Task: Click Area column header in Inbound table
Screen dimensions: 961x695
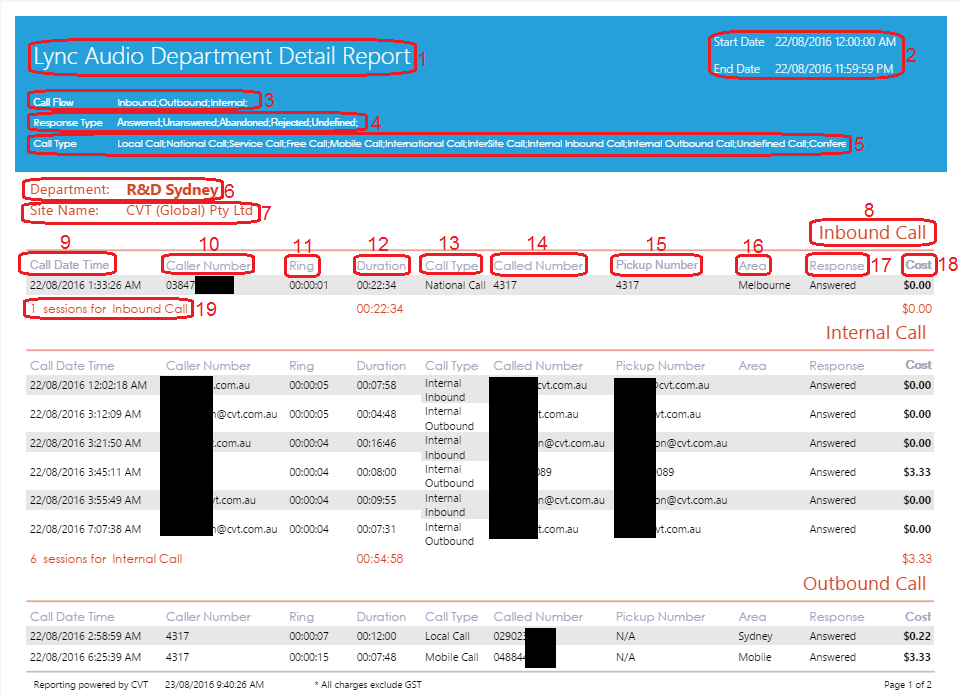Action: [x=752, y=265]
